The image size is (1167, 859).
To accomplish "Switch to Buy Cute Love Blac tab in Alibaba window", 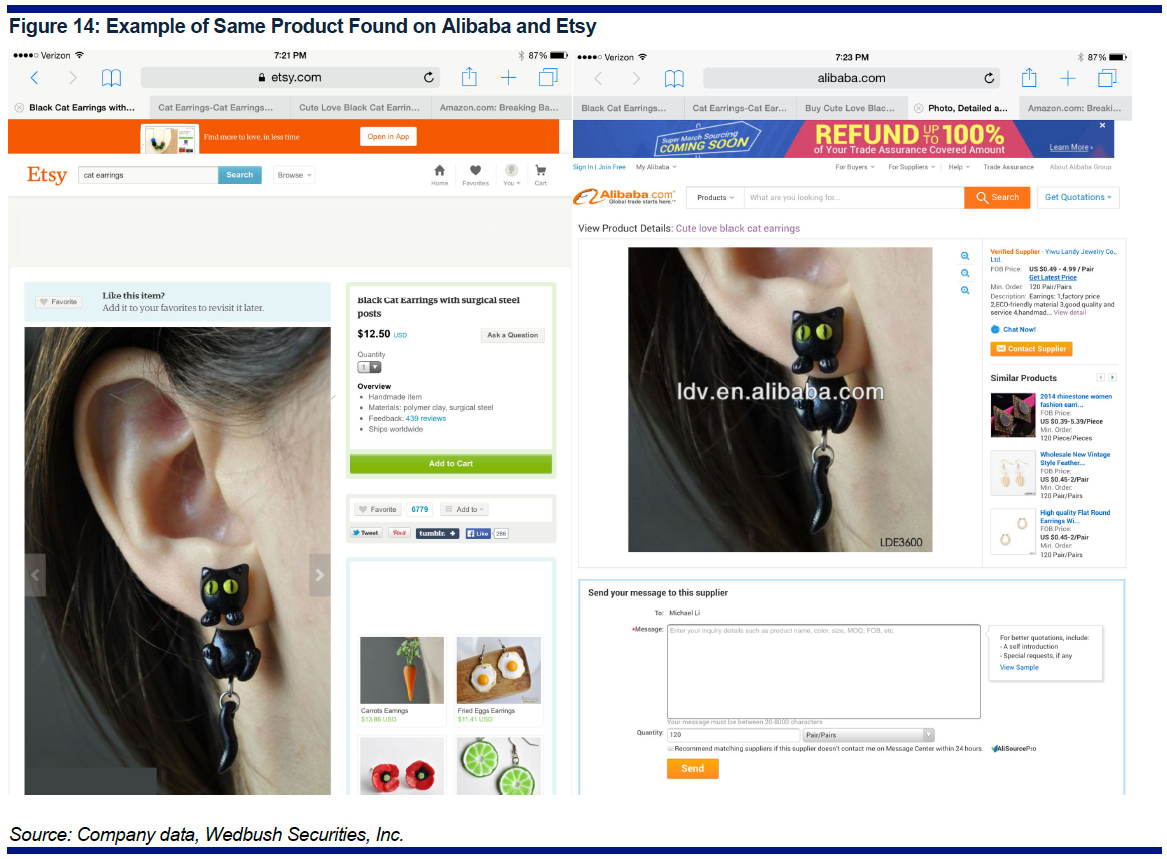I will [850, 108].
